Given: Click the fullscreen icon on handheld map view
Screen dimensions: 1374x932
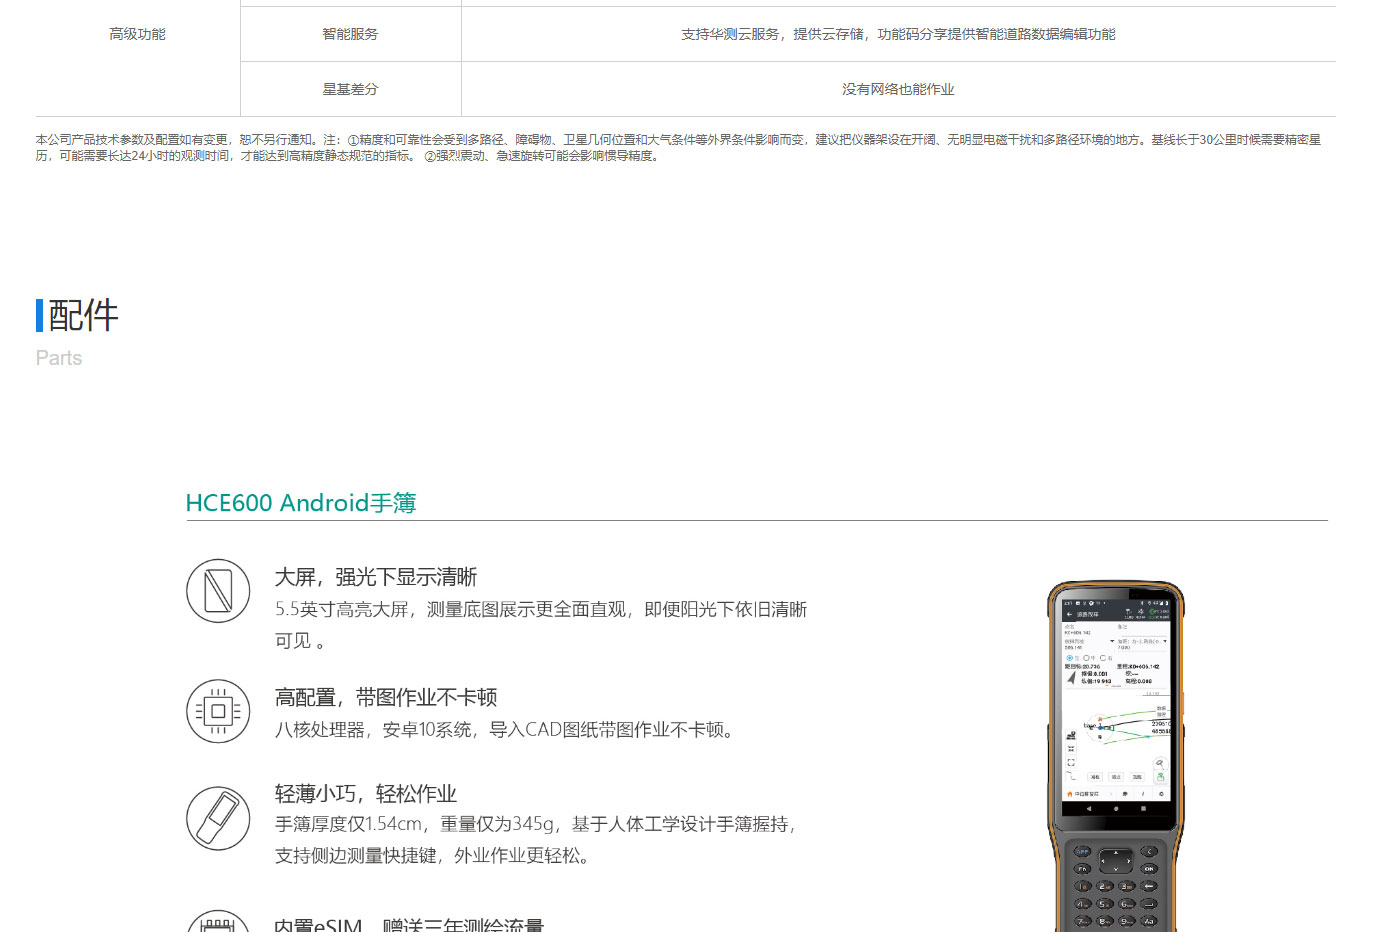Looking at the screenshot, I should pyautogui.click(x=1071, y=762).
